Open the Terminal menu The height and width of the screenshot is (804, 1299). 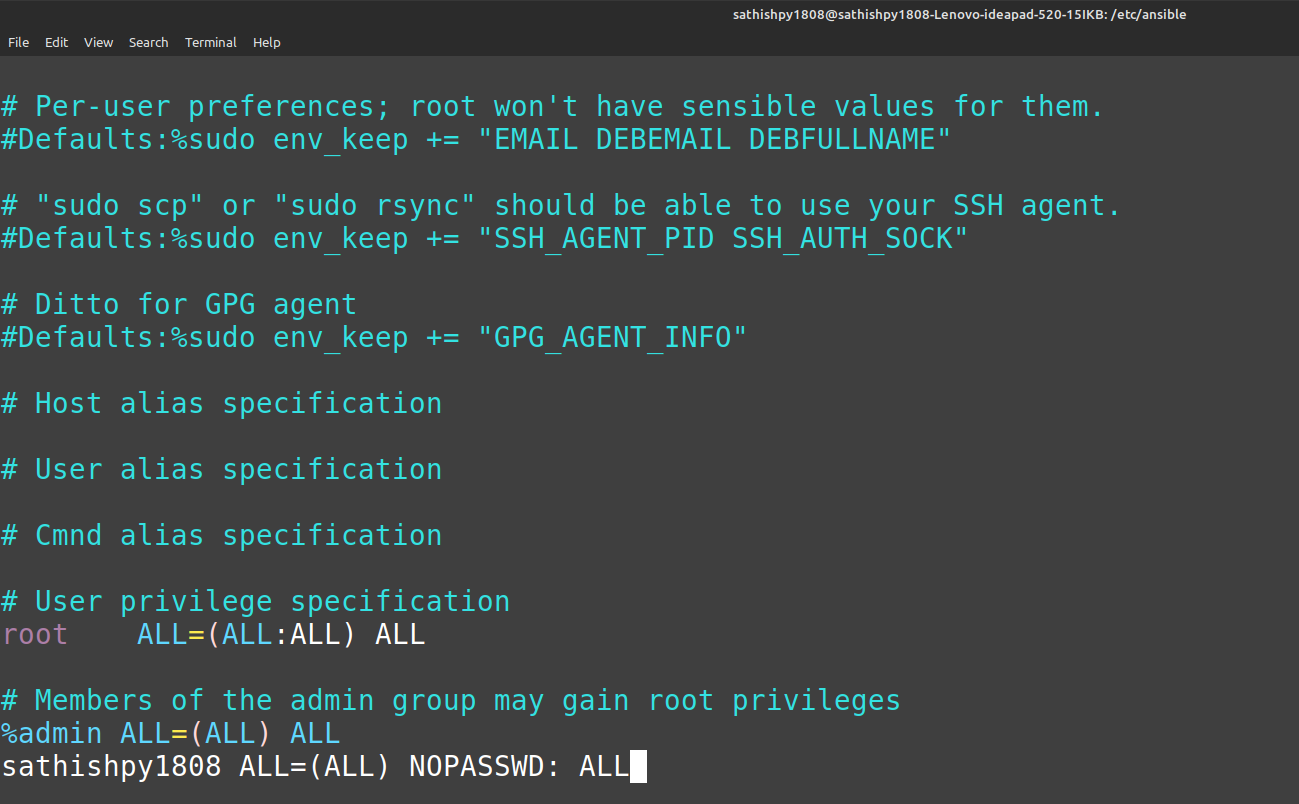point(210,42)
